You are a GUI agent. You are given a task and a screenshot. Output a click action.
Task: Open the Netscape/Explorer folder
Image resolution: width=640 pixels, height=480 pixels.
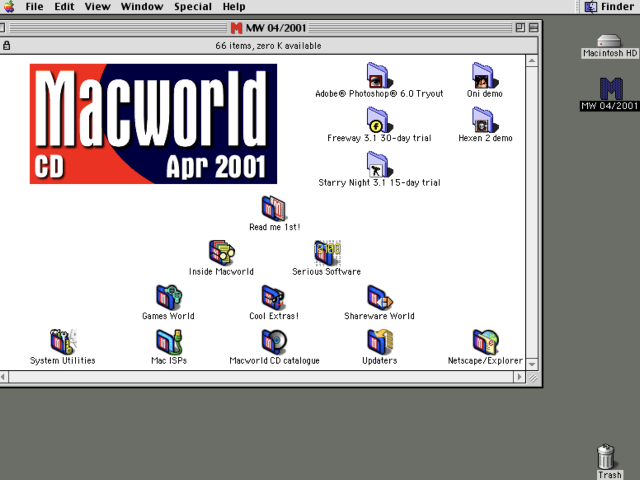coord(485,342)
